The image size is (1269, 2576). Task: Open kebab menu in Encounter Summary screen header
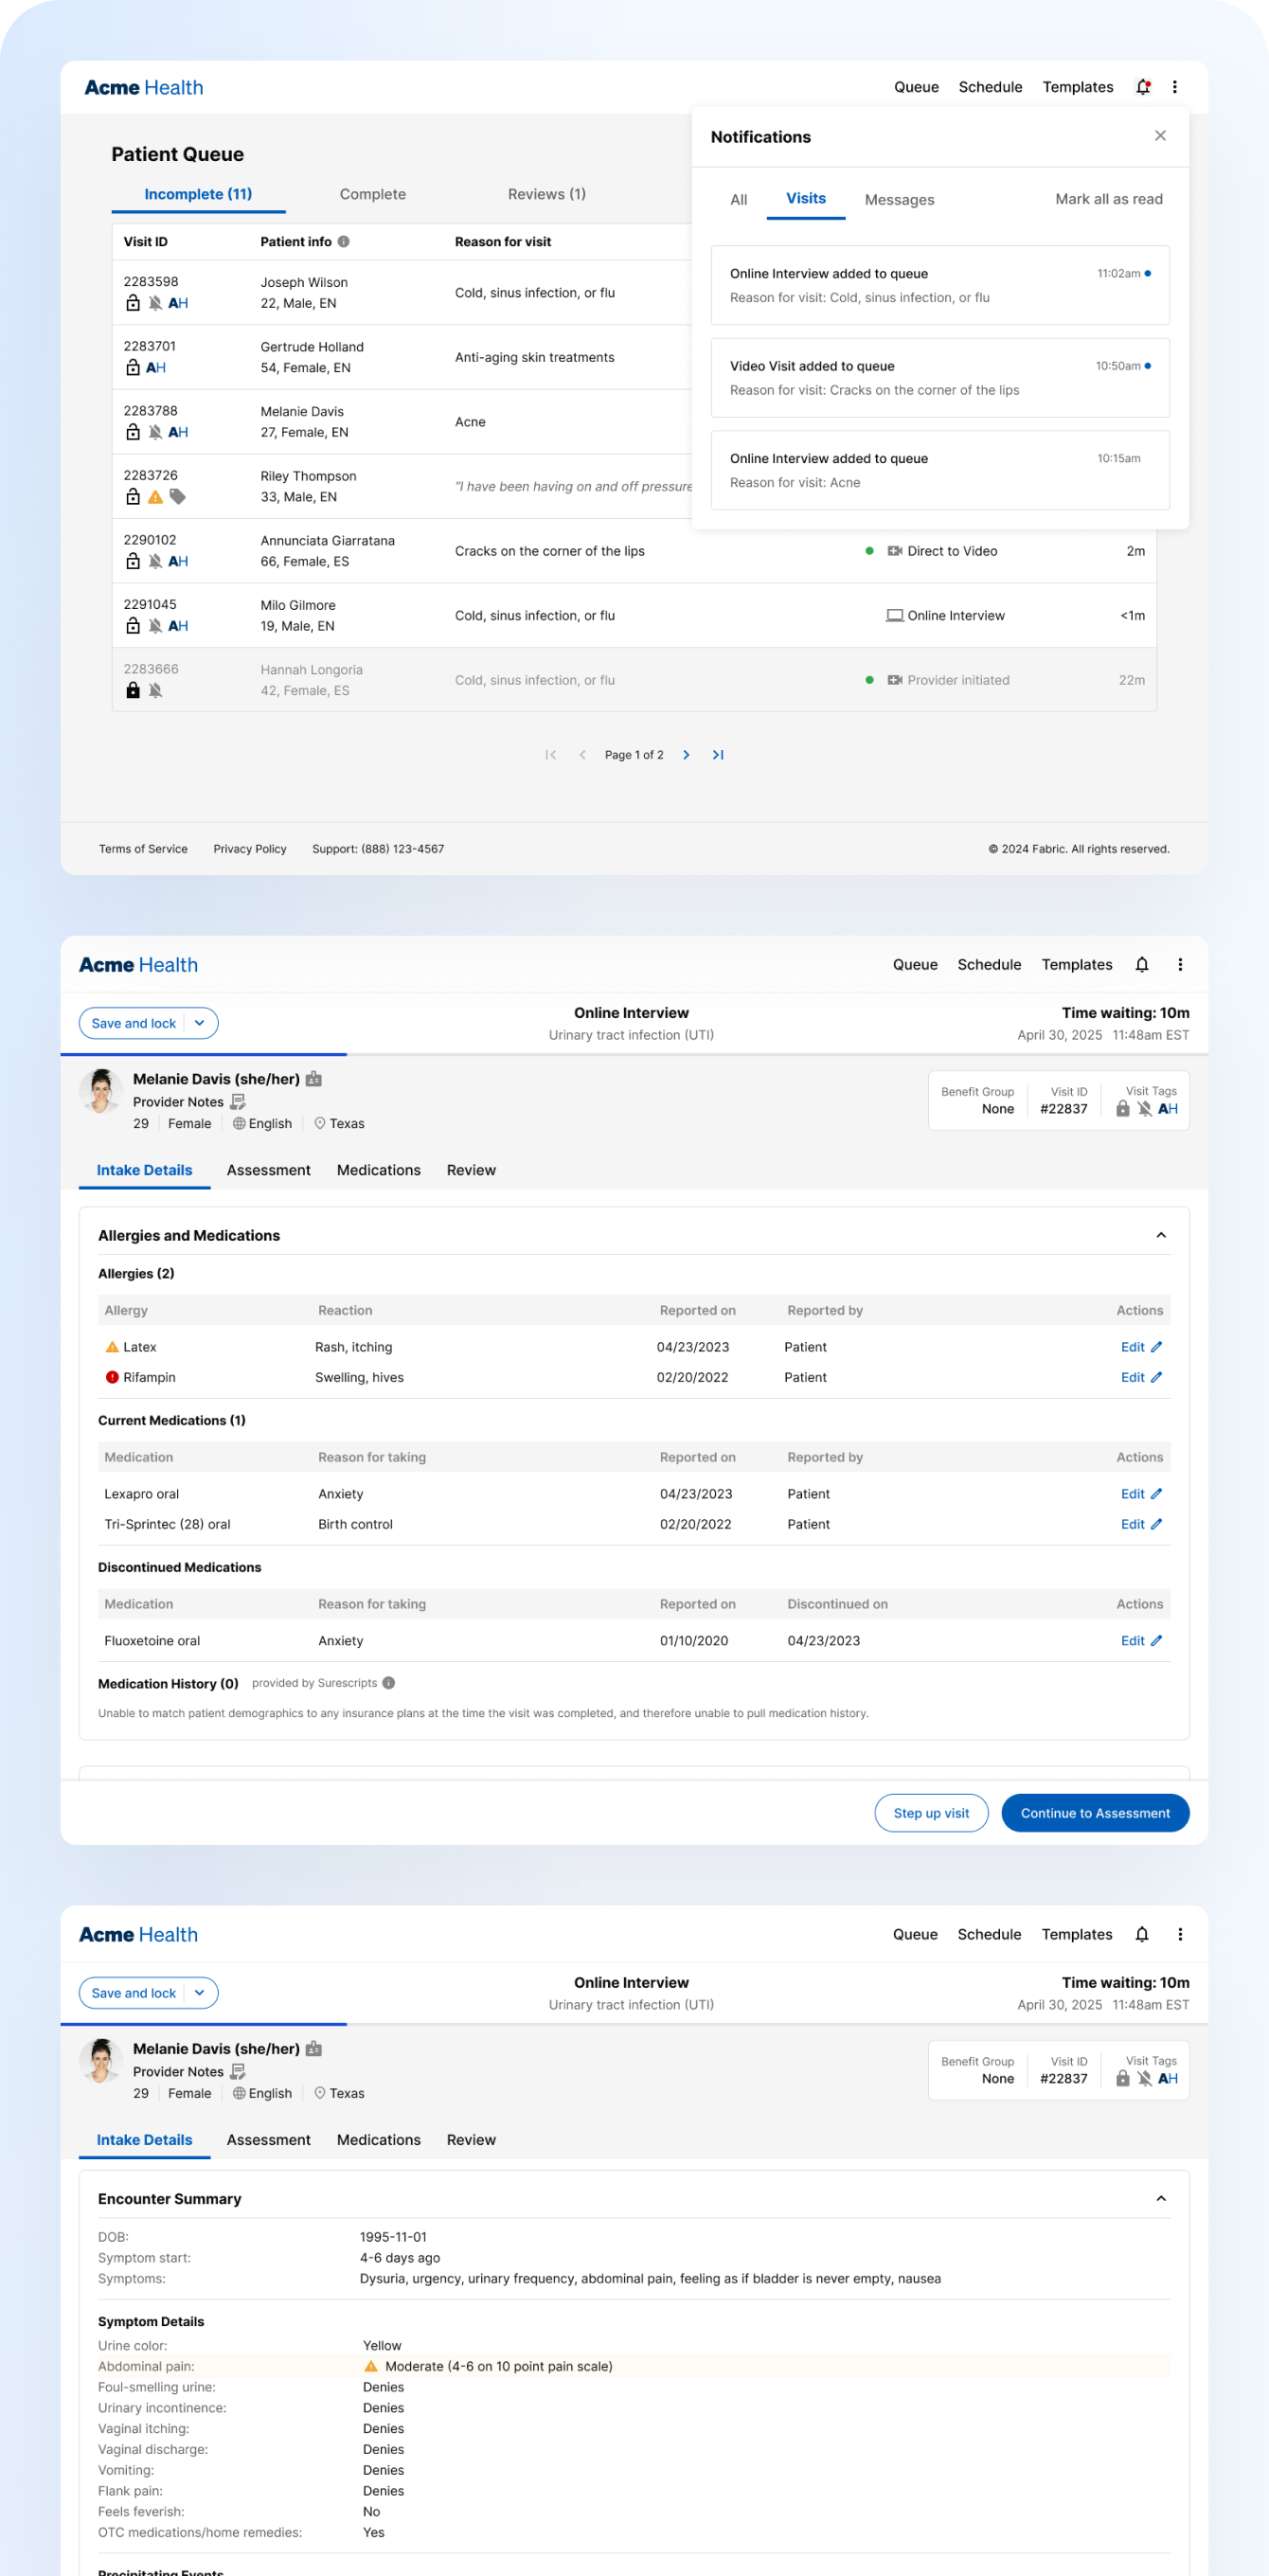pos(1180,1935)
